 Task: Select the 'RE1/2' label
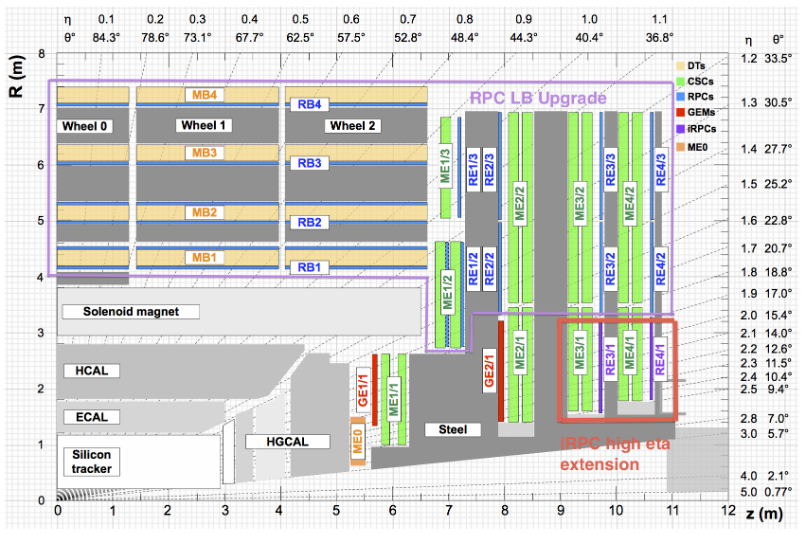coord(473,269)
